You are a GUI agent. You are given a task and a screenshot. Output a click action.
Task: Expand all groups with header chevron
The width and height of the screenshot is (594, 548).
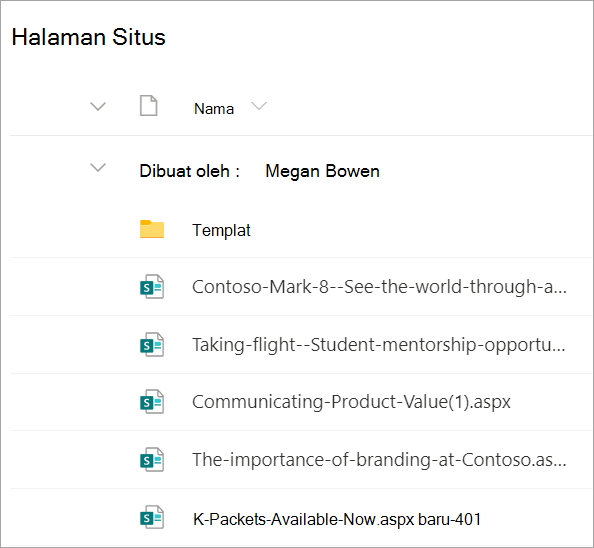click(98, 106)
